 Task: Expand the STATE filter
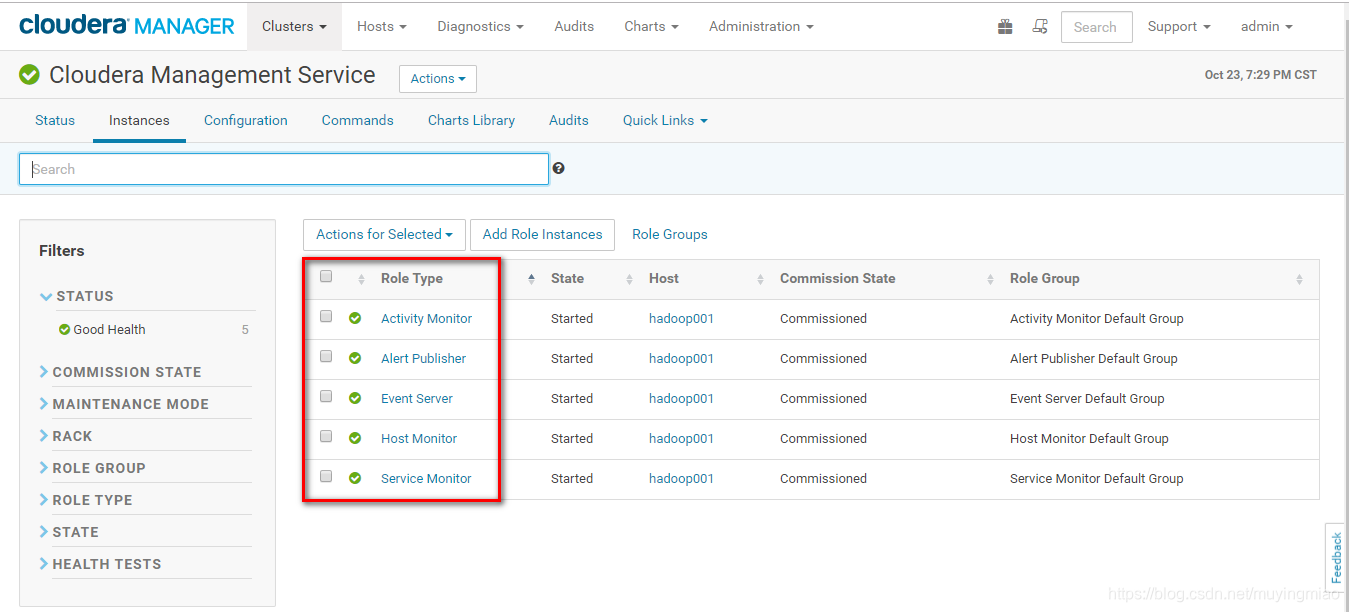pos(69,532)
